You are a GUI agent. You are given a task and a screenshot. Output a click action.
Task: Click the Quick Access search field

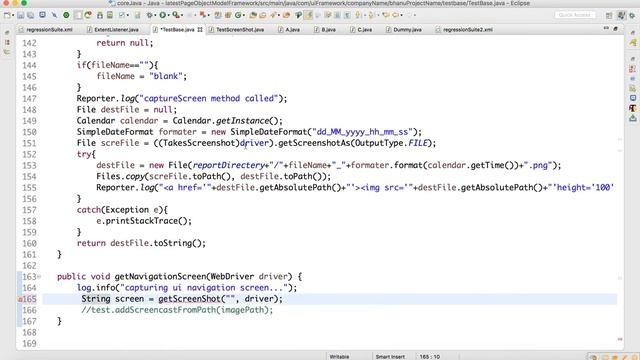(575, 15)
